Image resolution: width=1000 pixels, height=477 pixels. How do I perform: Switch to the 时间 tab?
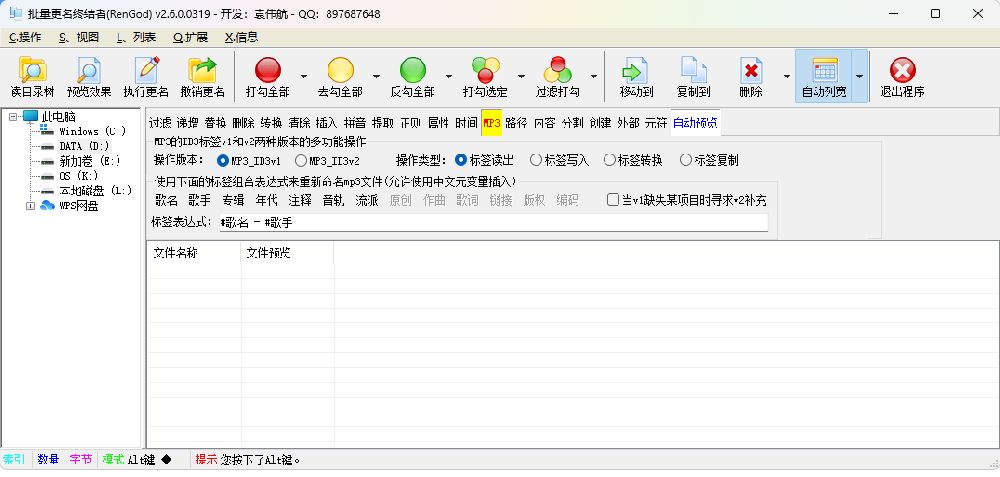(x=466, y=123)
